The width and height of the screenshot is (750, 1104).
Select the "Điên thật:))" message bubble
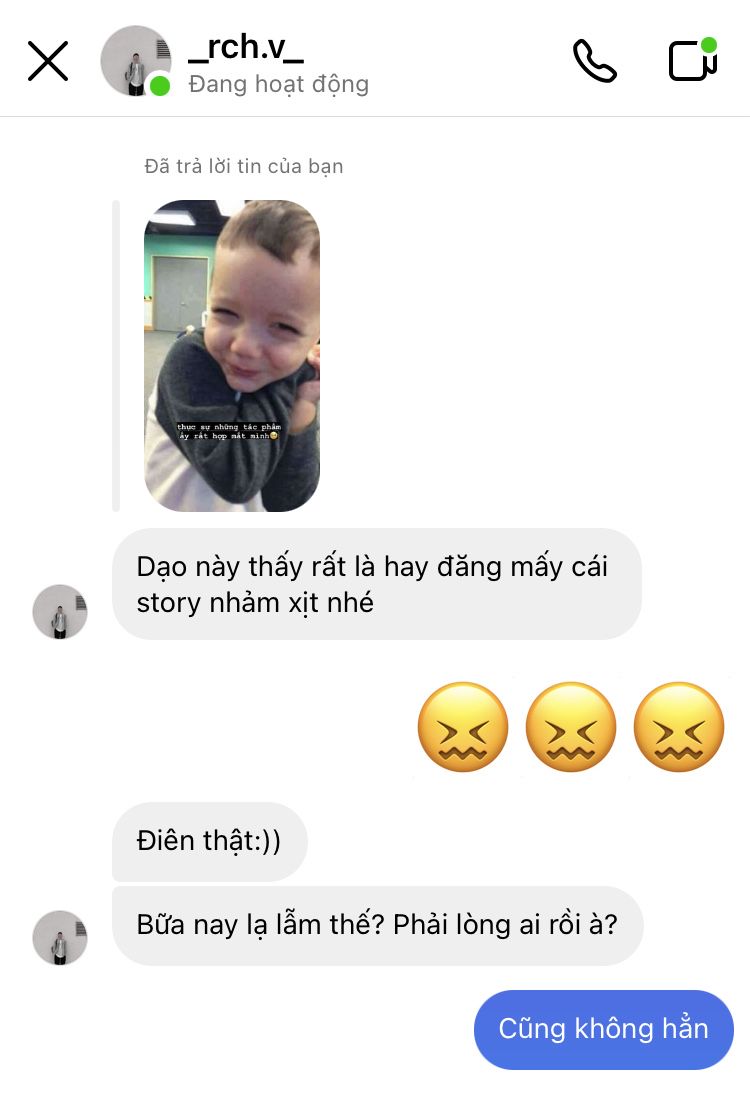click(x=210, y=841)
